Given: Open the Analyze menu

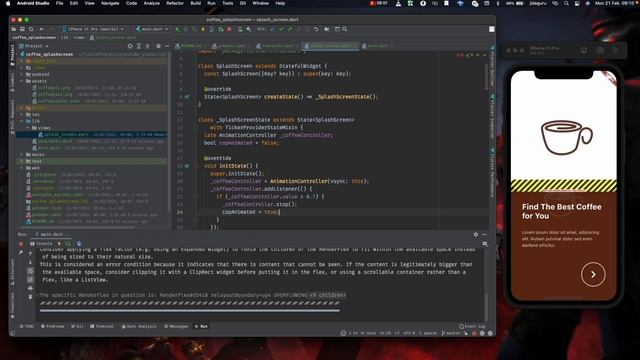Looking at the screenshot, I should point(151,3).
